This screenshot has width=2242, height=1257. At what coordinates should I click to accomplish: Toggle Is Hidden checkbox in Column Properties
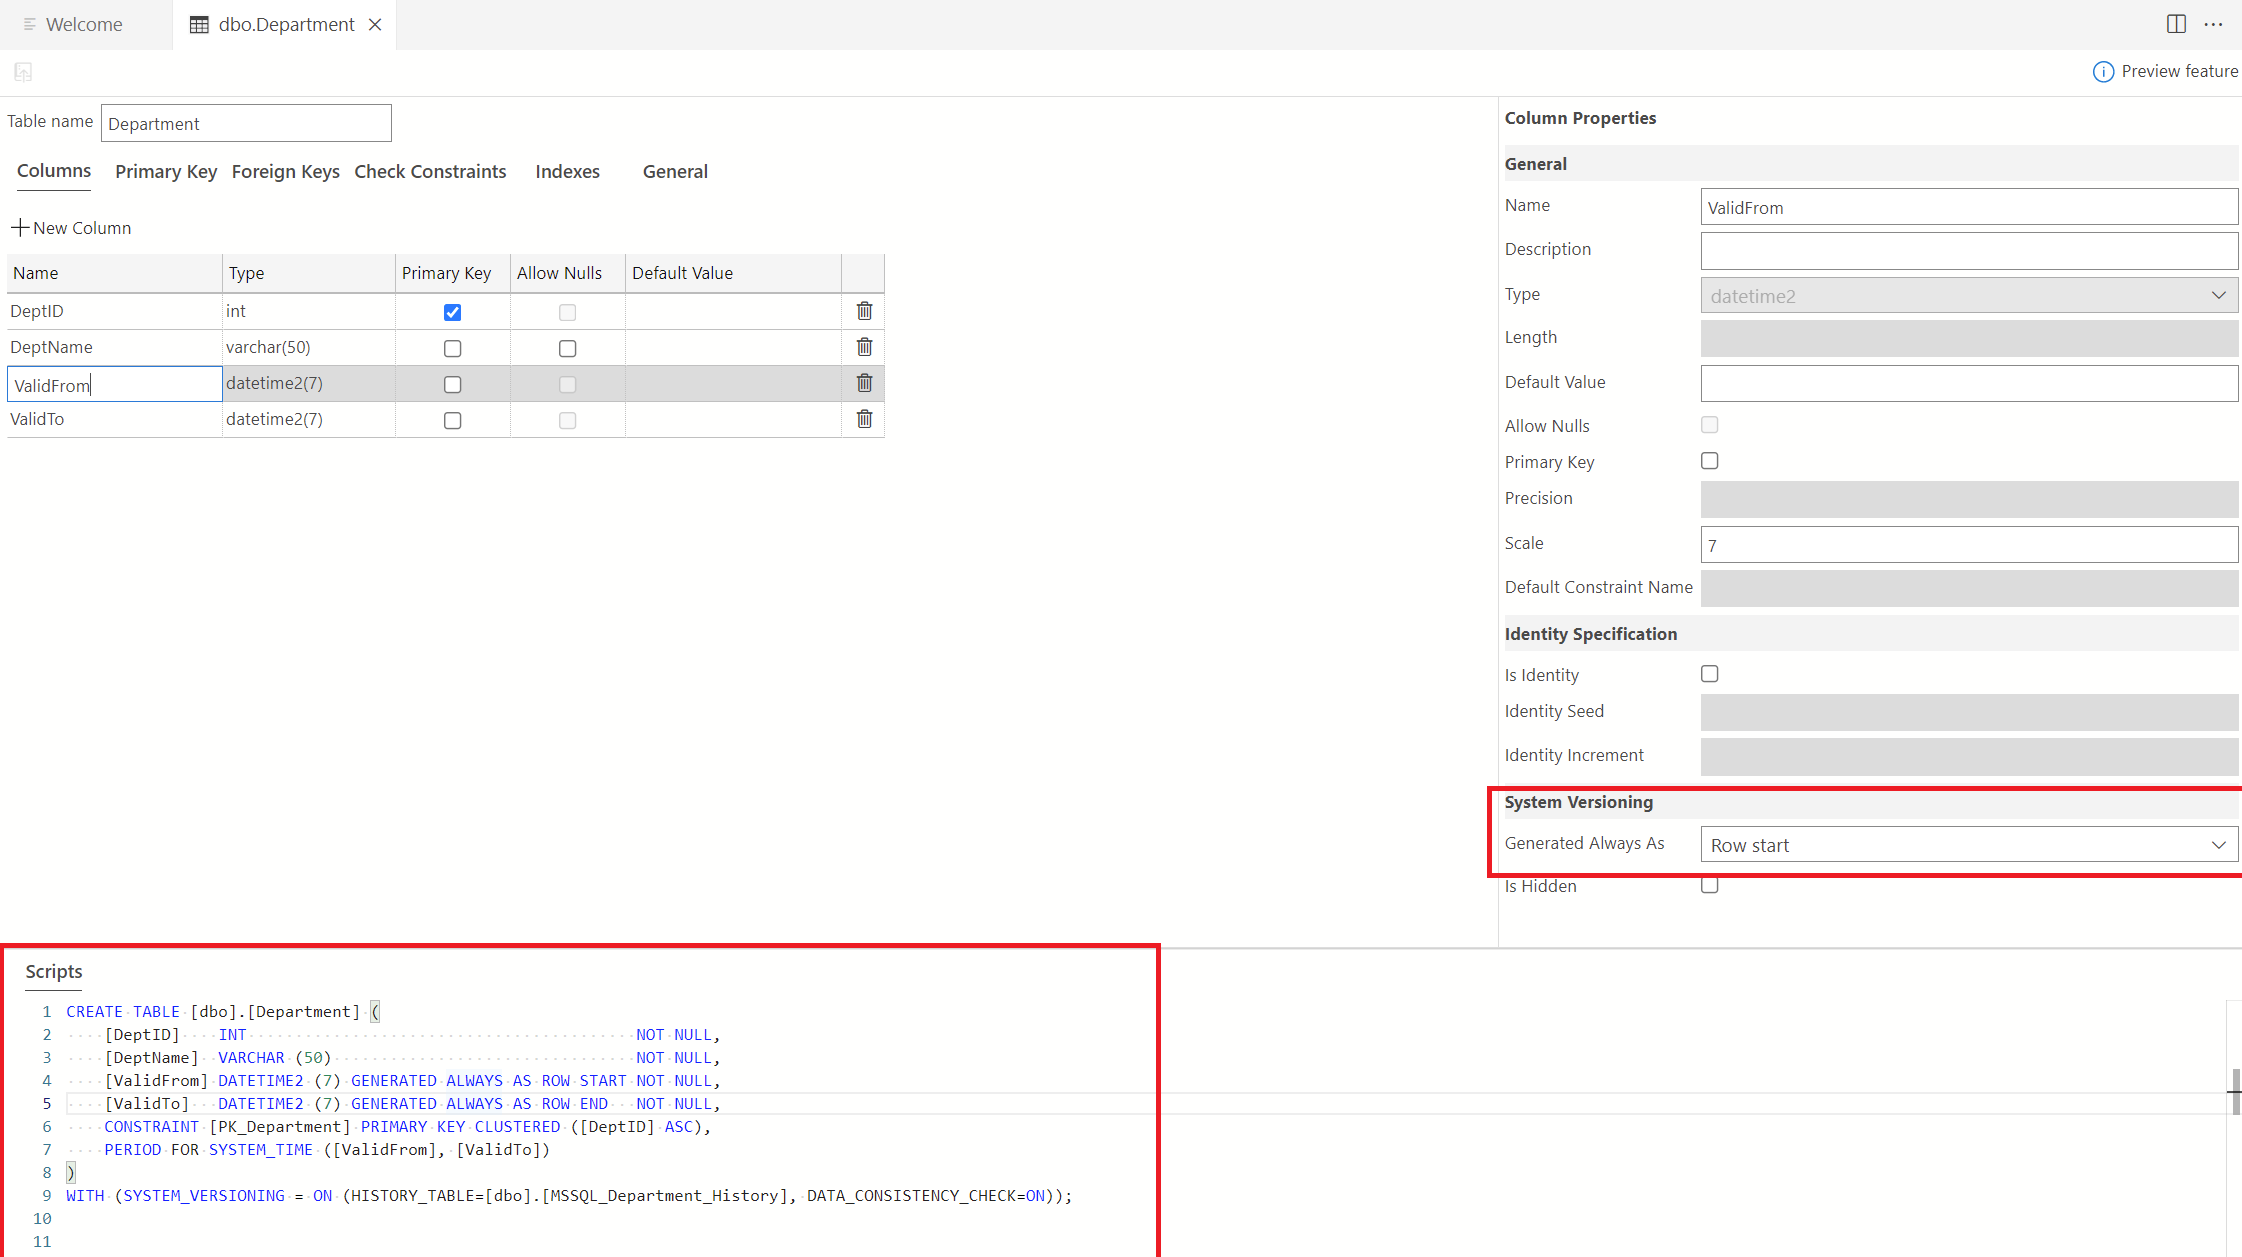[1708, 884]
